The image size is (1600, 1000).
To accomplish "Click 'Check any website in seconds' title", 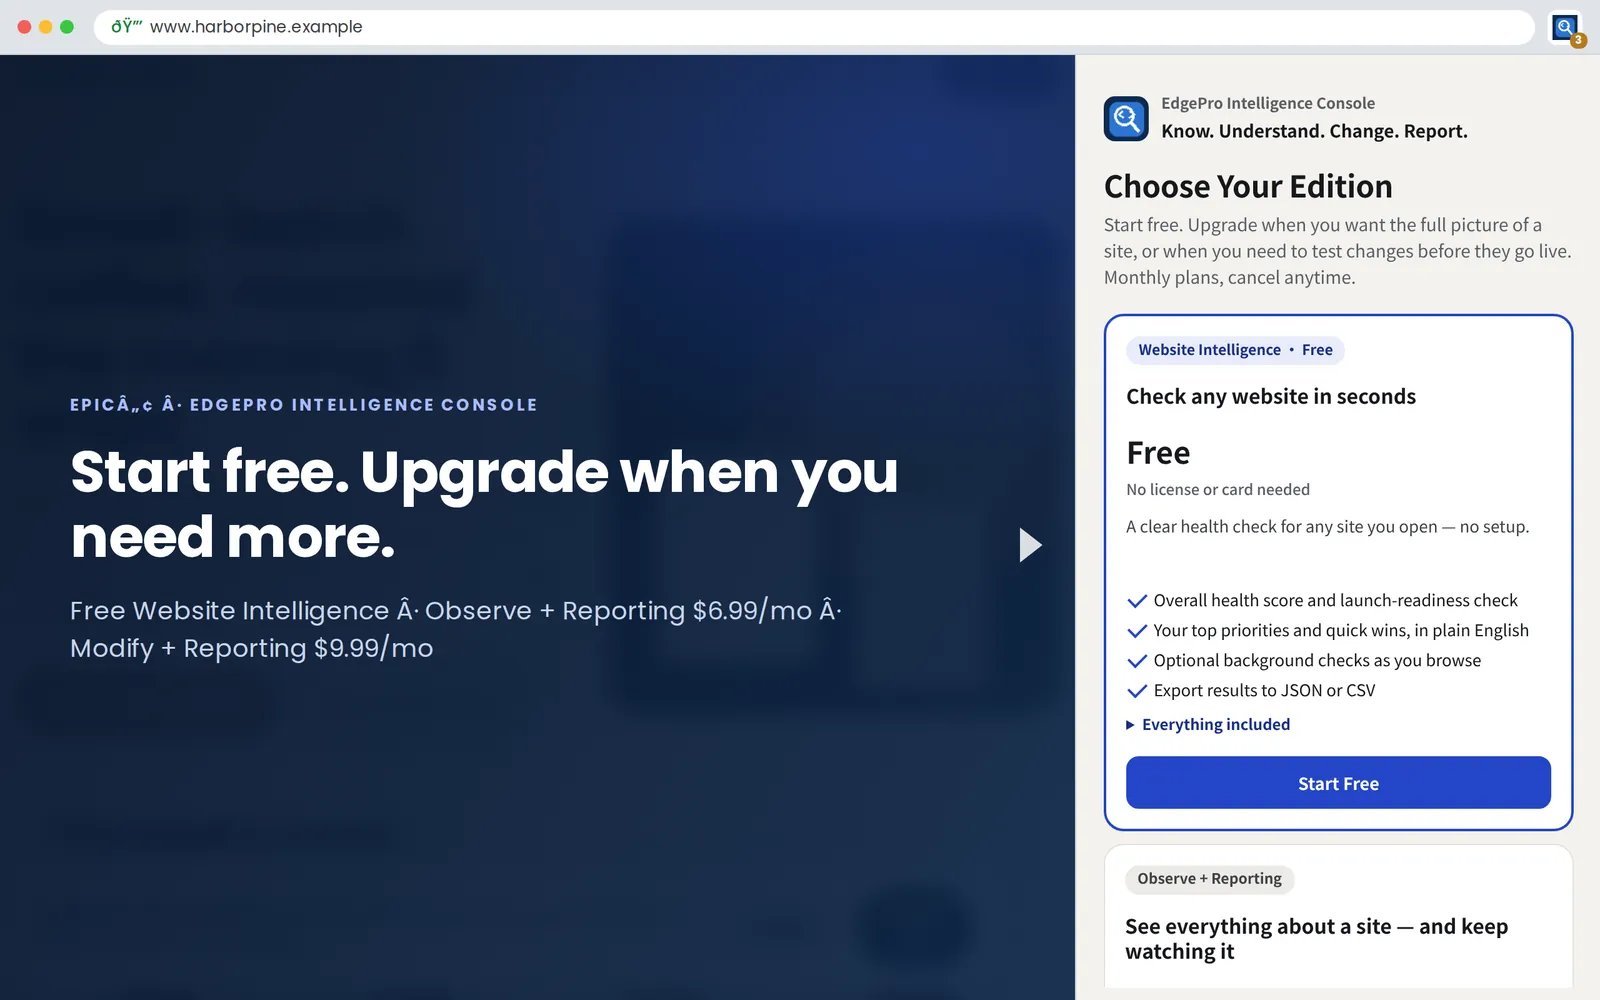I will click(1271, 397).
